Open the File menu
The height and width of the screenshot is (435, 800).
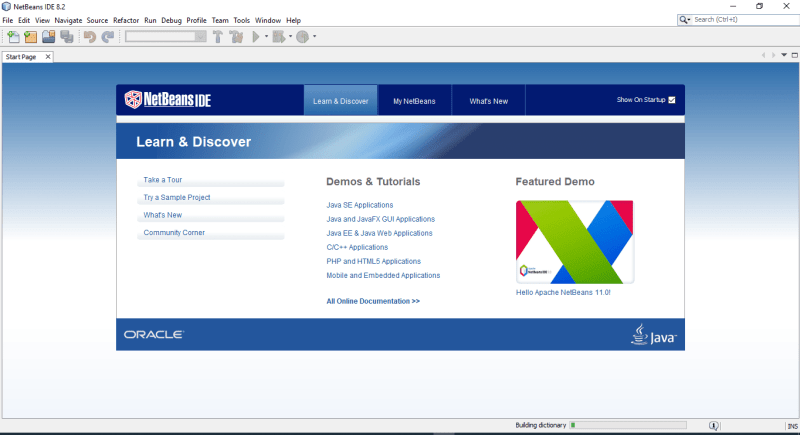(x=8, y=20)
